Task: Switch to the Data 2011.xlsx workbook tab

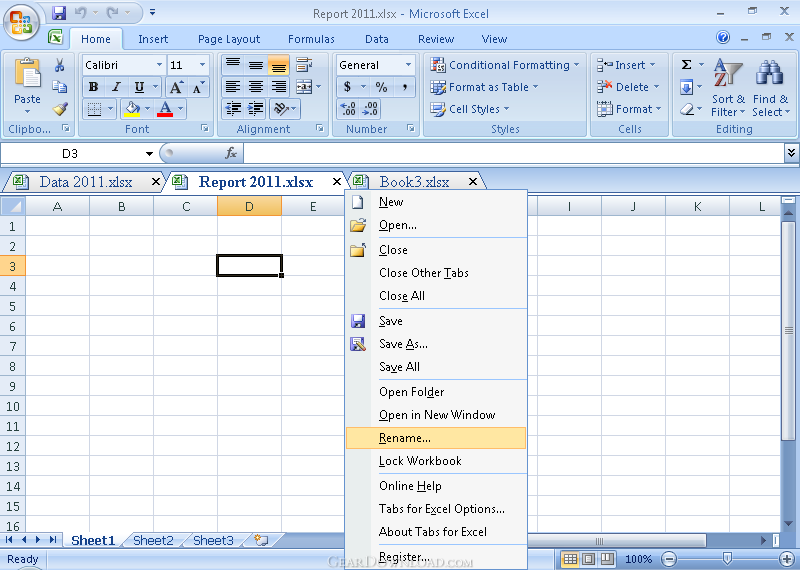Action: tap(86, 182)
